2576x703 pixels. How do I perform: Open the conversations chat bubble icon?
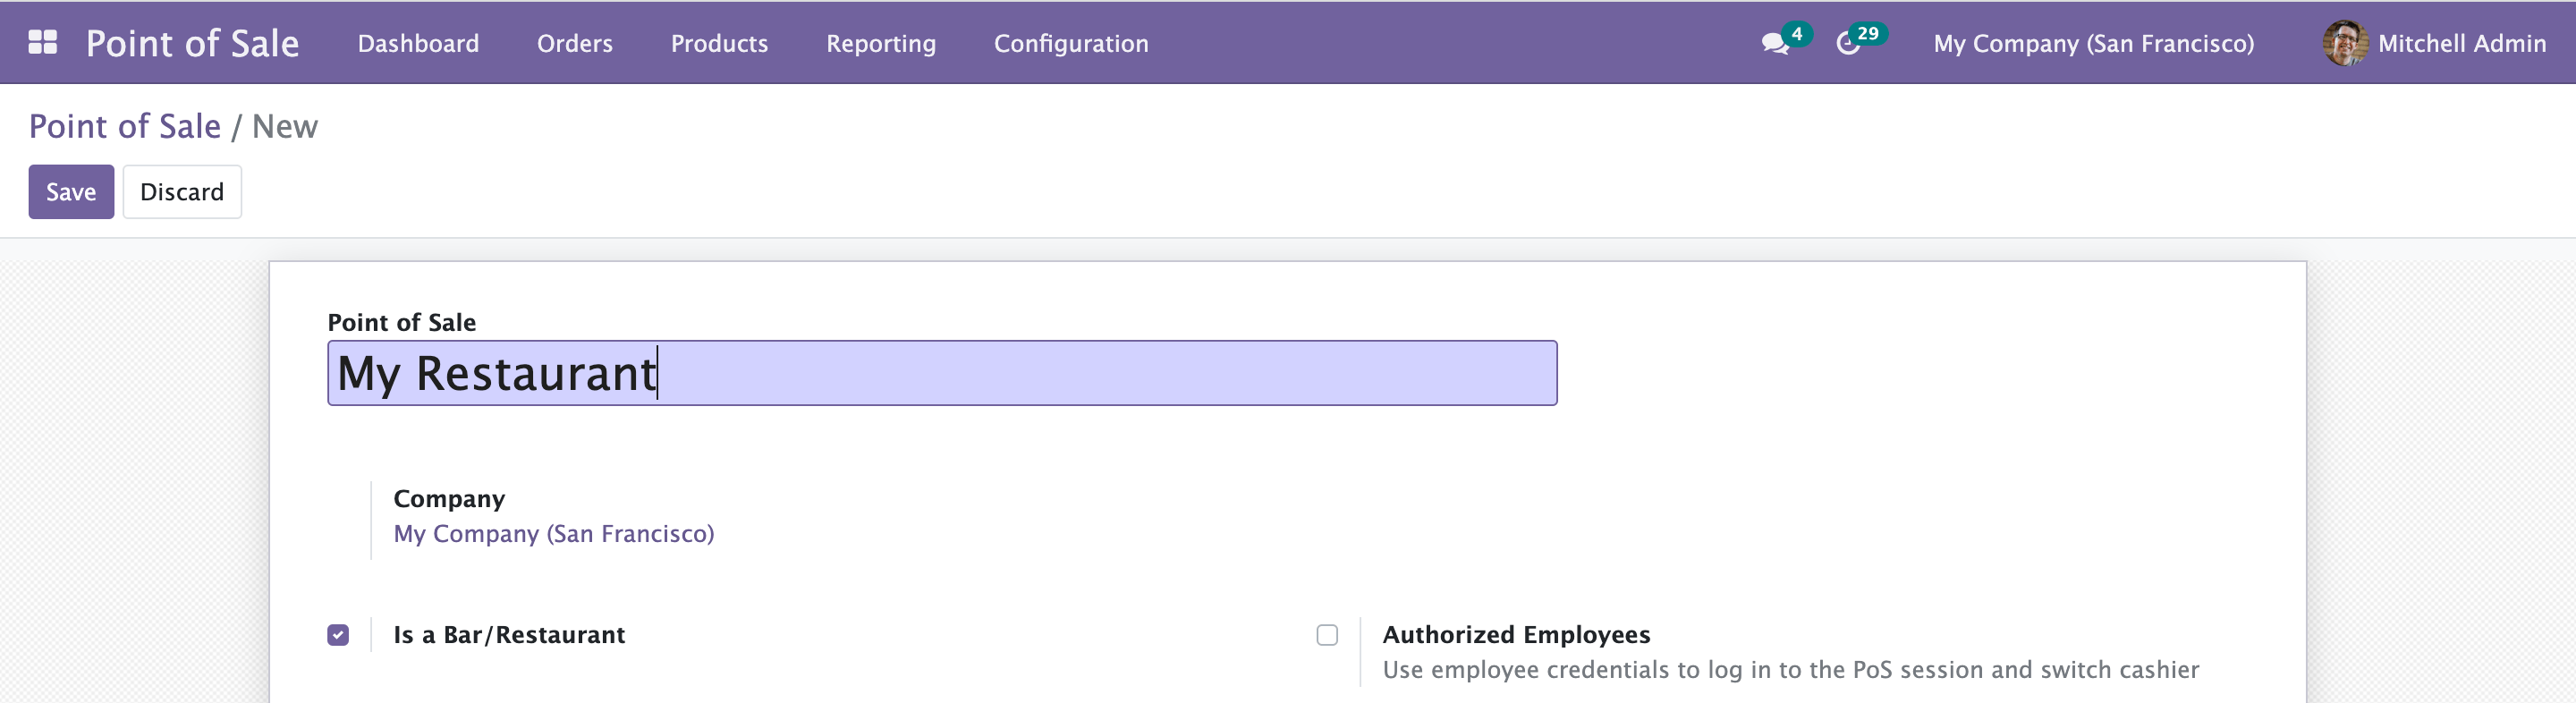click(x=1774, y=44)
